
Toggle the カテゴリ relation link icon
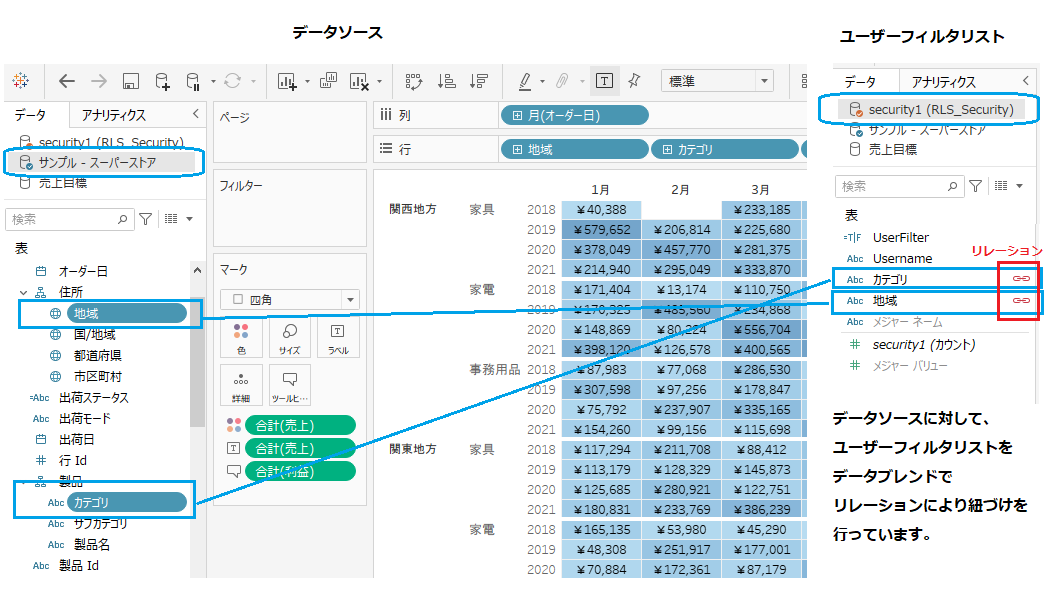tap(1021, 278)
